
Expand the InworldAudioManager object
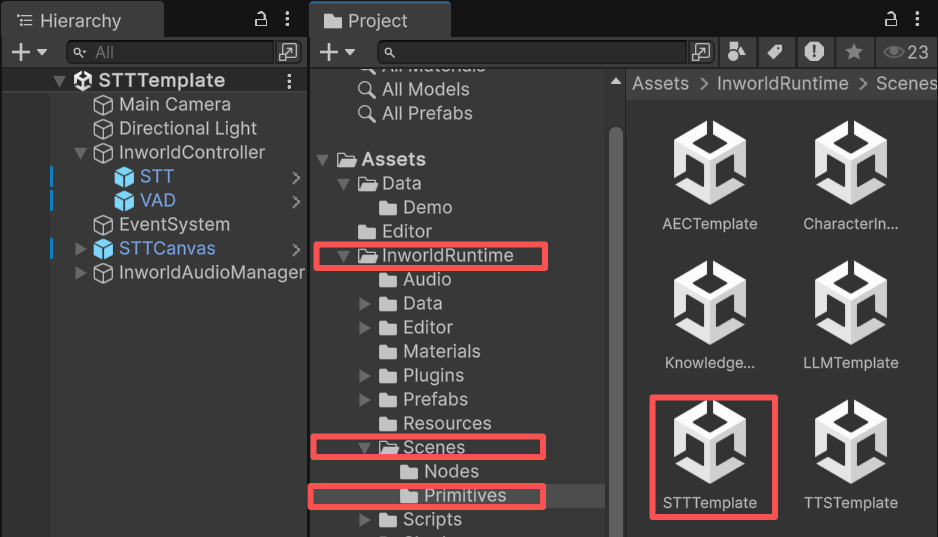[x=81, y=273]
